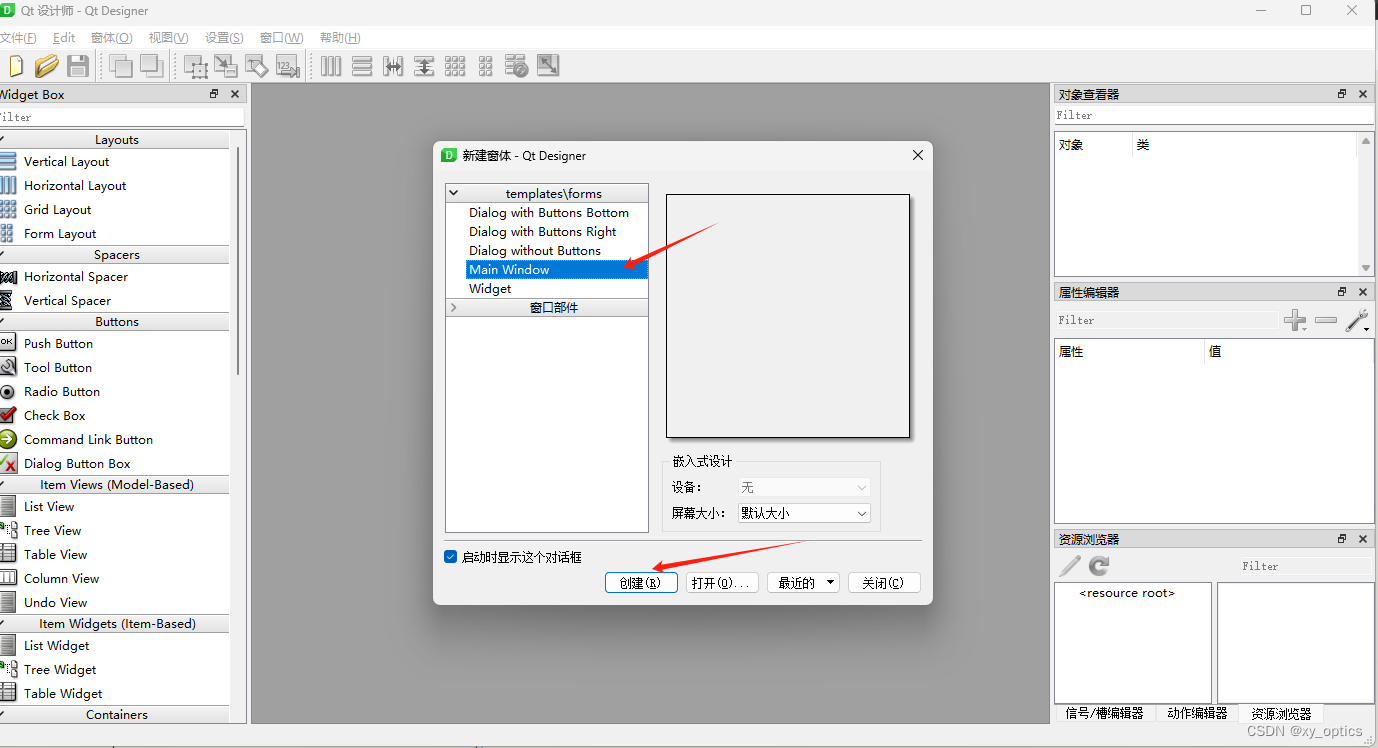Collapse the templates\forms tree section
This screenshot has width=1378, height=748.
click(x=454, y=193)
